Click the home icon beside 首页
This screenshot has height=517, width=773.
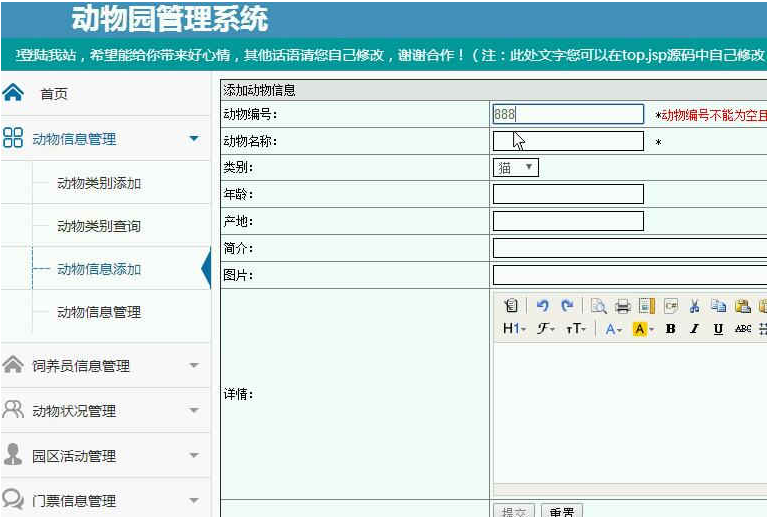click(13, 92)
